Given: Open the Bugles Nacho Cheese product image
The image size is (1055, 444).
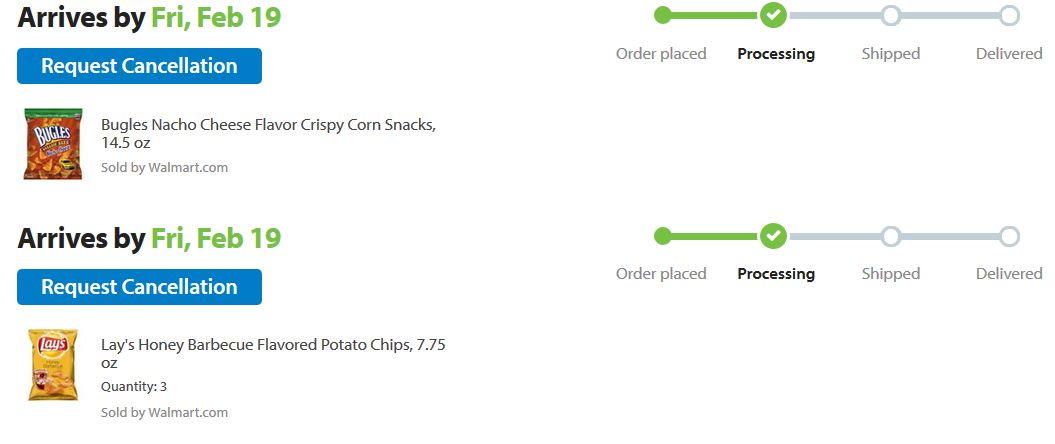Looking at the screenshot, I should click(48, 145).
